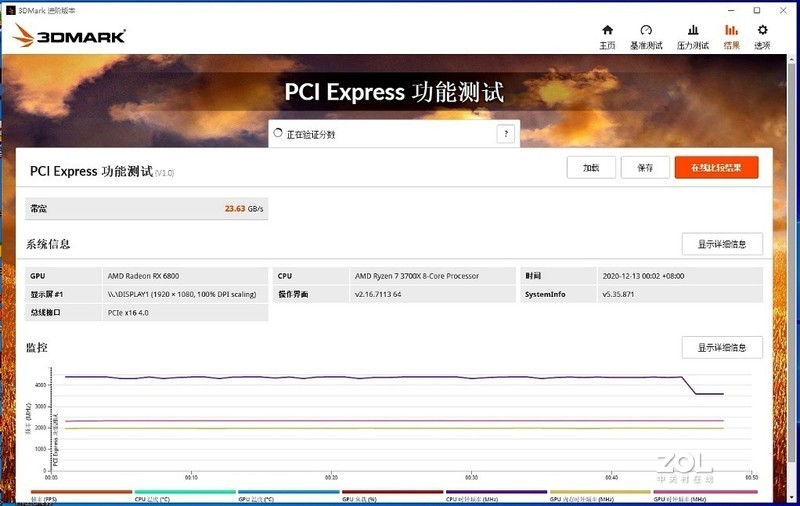This screenshot has height=506, width=800.
Task: Show detailed info for 监控 section
Action: click(x=722, y=347)
